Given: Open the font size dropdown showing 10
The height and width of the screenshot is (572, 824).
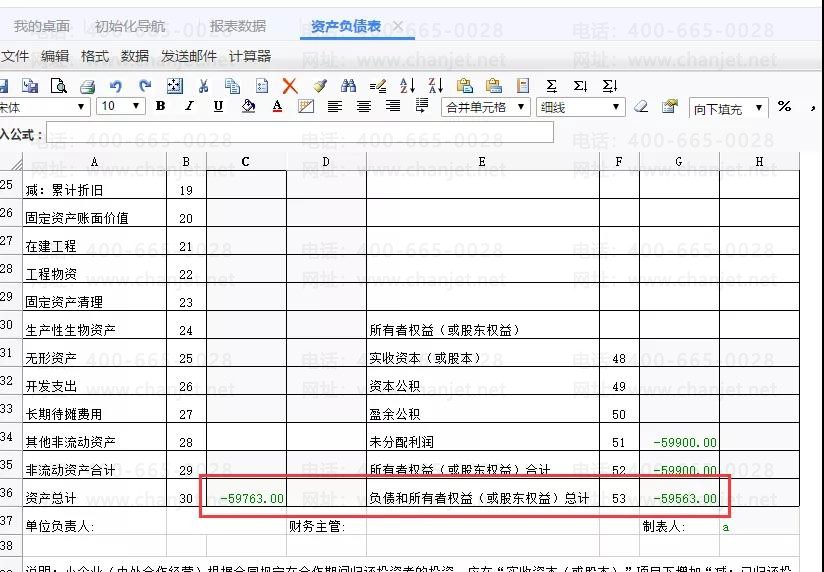Looking at the screenshot, I should 121,107.
